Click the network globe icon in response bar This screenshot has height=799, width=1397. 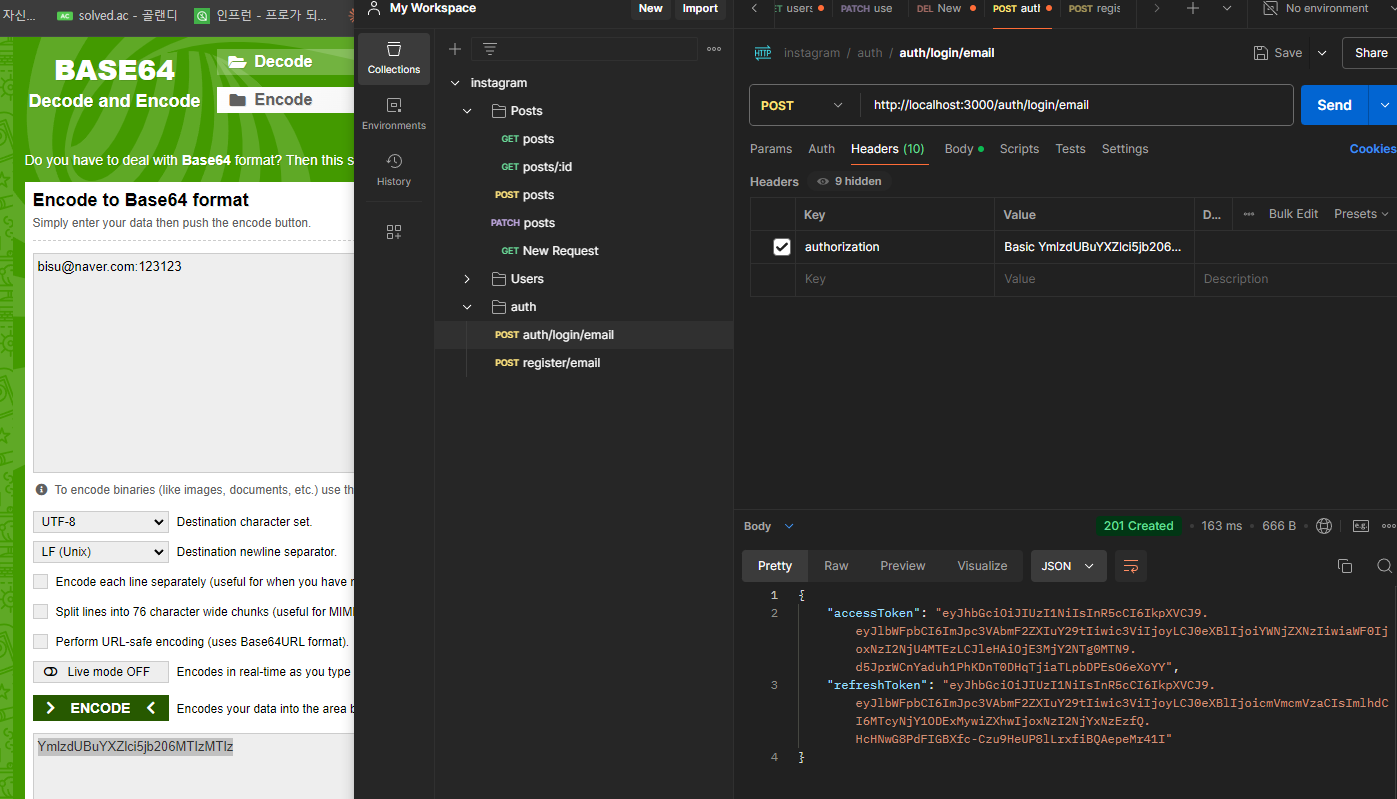(x=1324, y=526)
